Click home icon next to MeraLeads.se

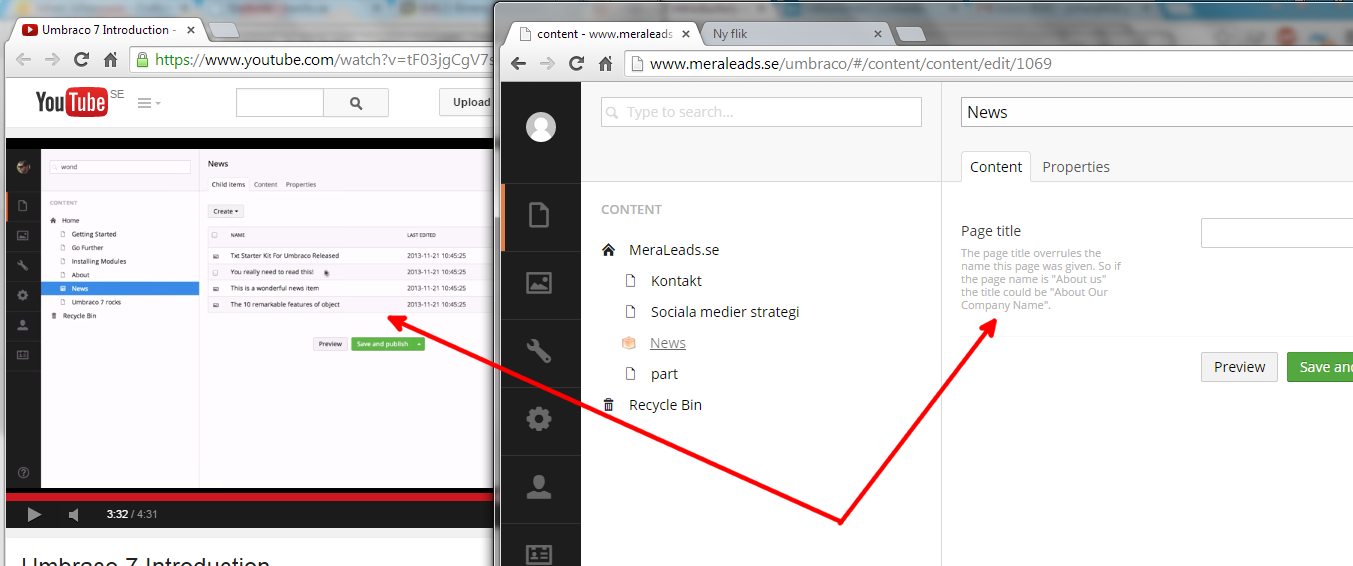coord(609,250)
